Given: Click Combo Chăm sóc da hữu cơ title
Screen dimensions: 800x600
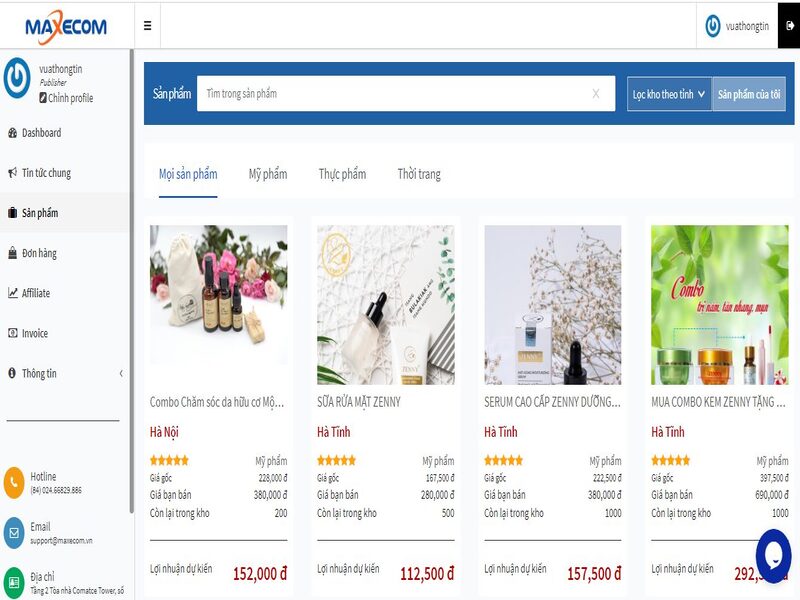Looking at the screenshot, I should 217,403.
